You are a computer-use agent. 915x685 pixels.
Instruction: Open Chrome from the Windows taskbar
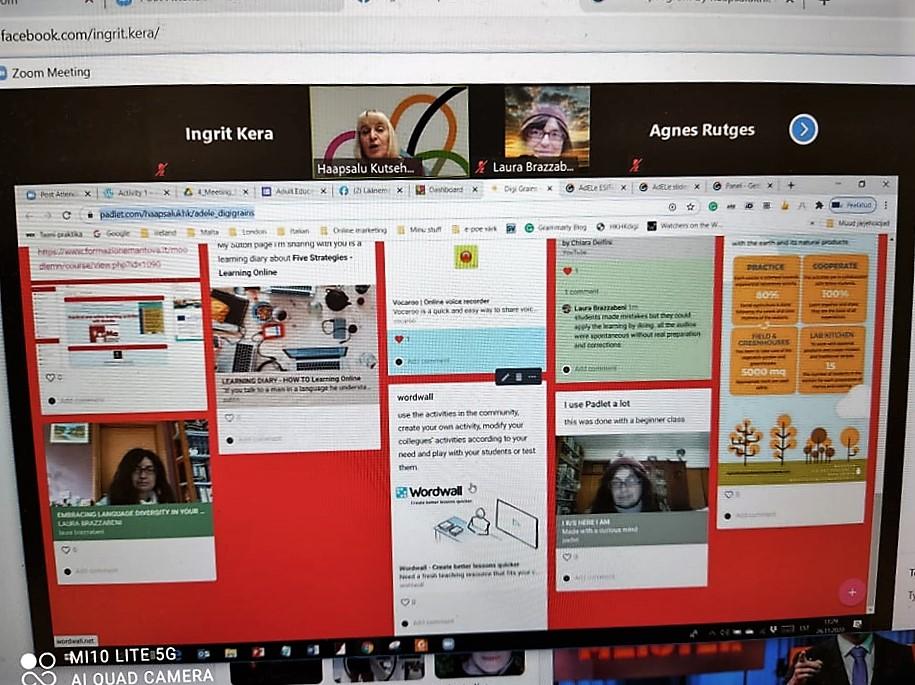(x=367, y=647)
